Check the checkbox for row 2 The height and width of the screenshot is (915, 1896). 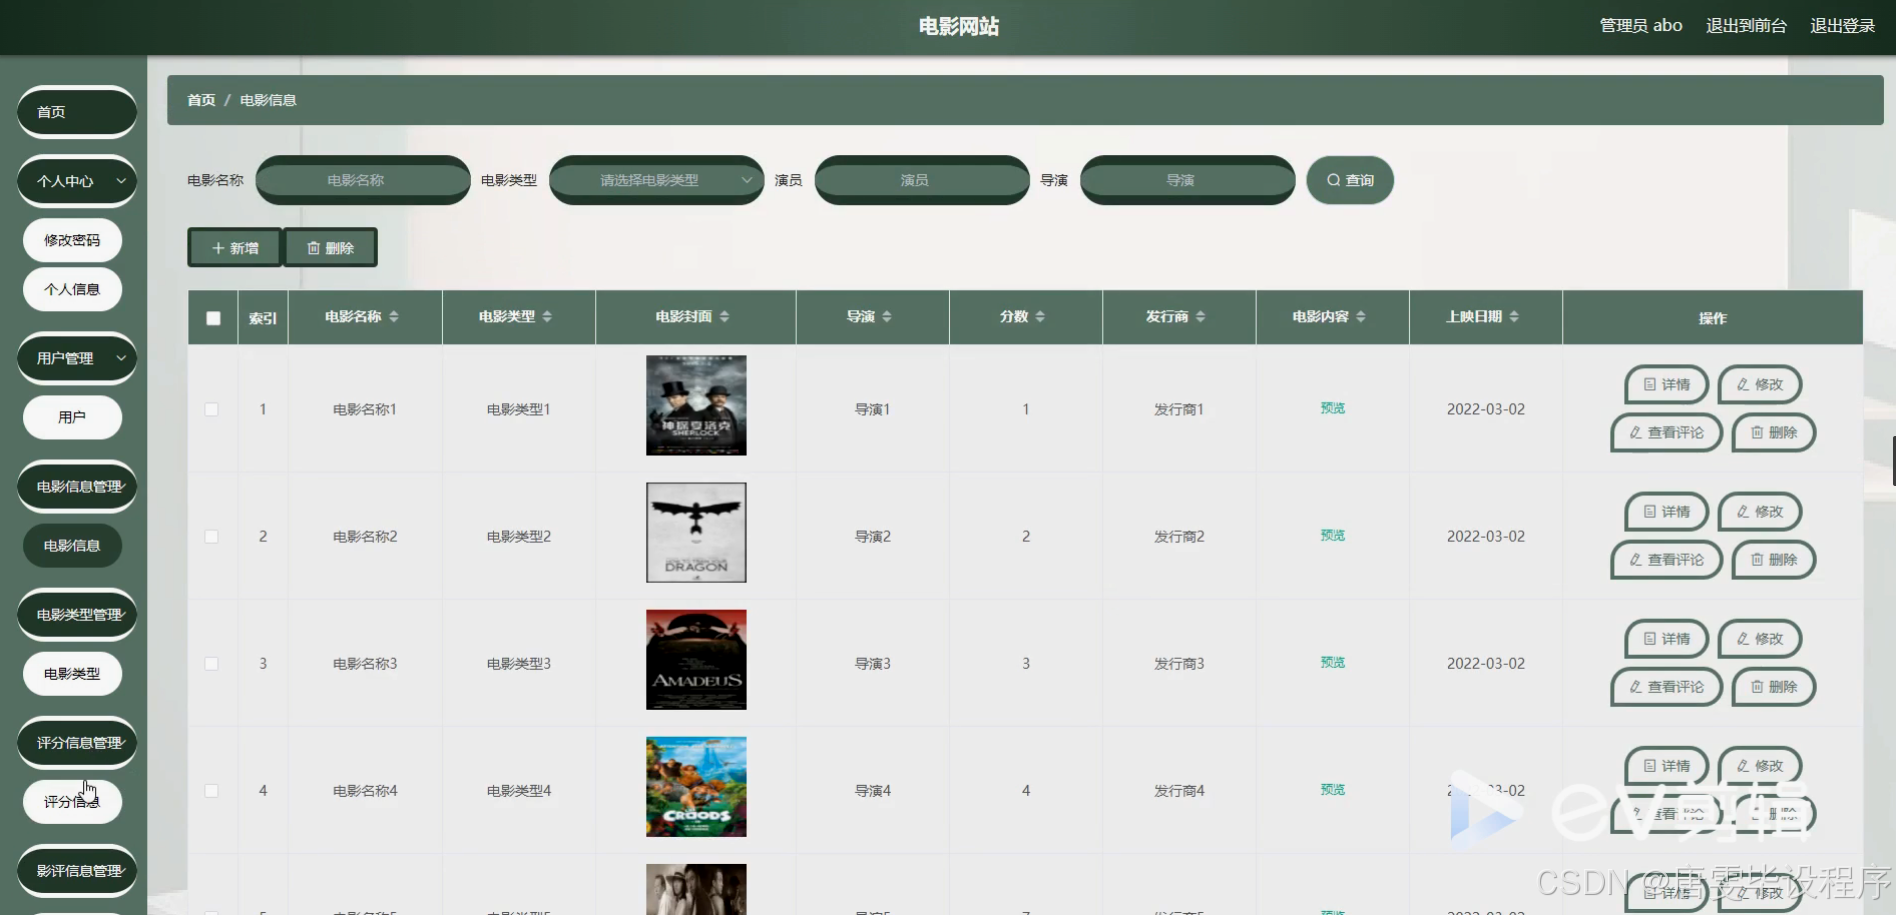click(211, 536)
